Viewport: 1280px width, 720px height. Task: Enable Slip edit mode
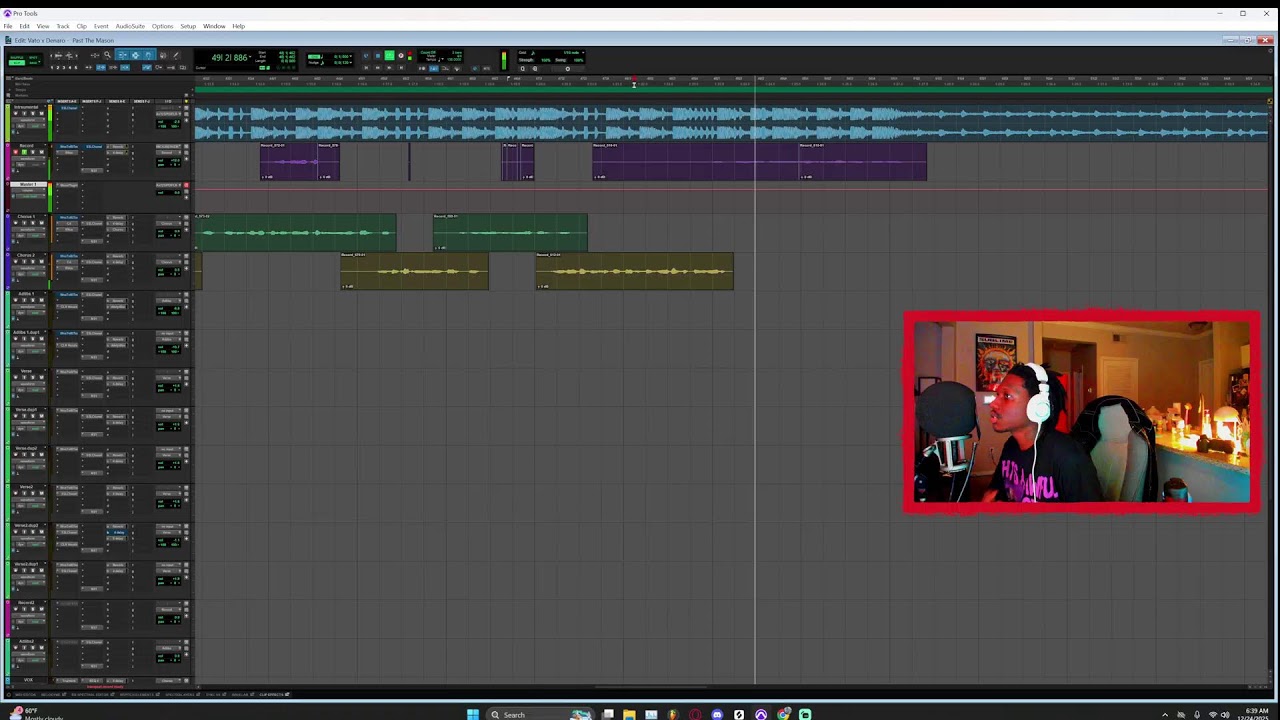[17, 63]
